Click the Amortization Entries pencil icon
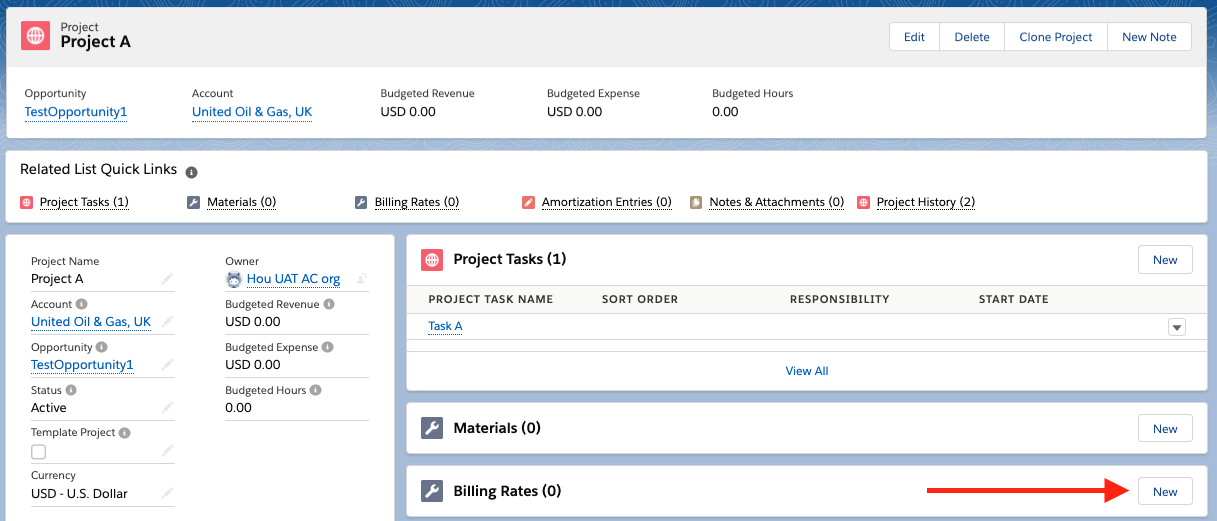 point(529,202)
